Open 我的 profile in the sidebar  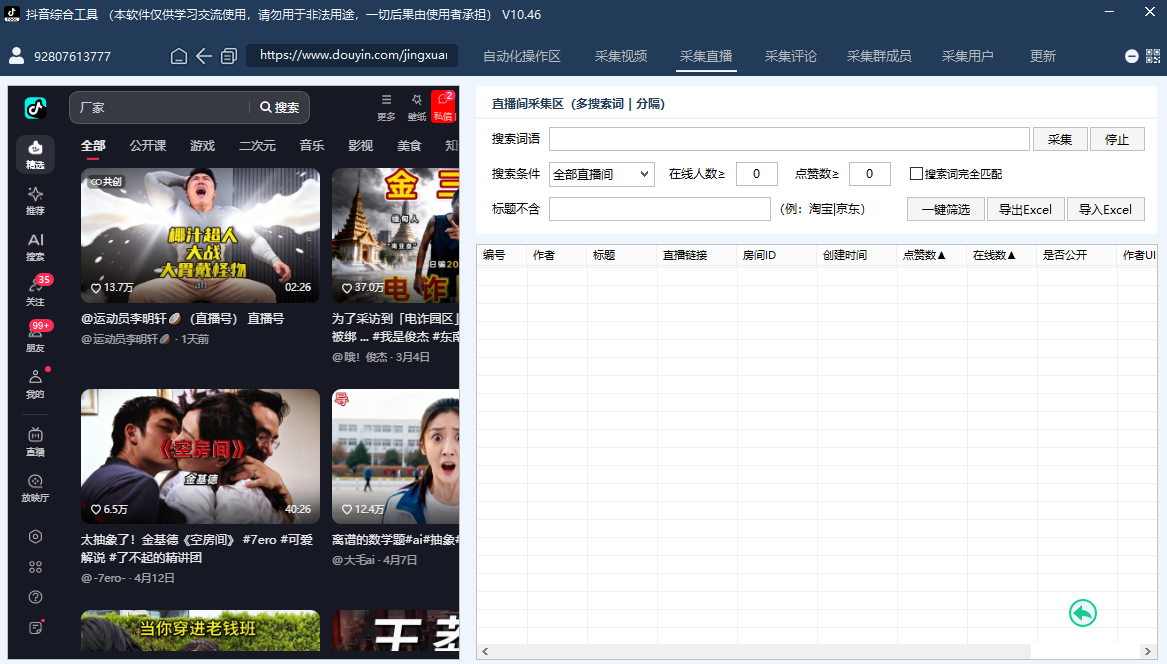(x=35, y=385)
